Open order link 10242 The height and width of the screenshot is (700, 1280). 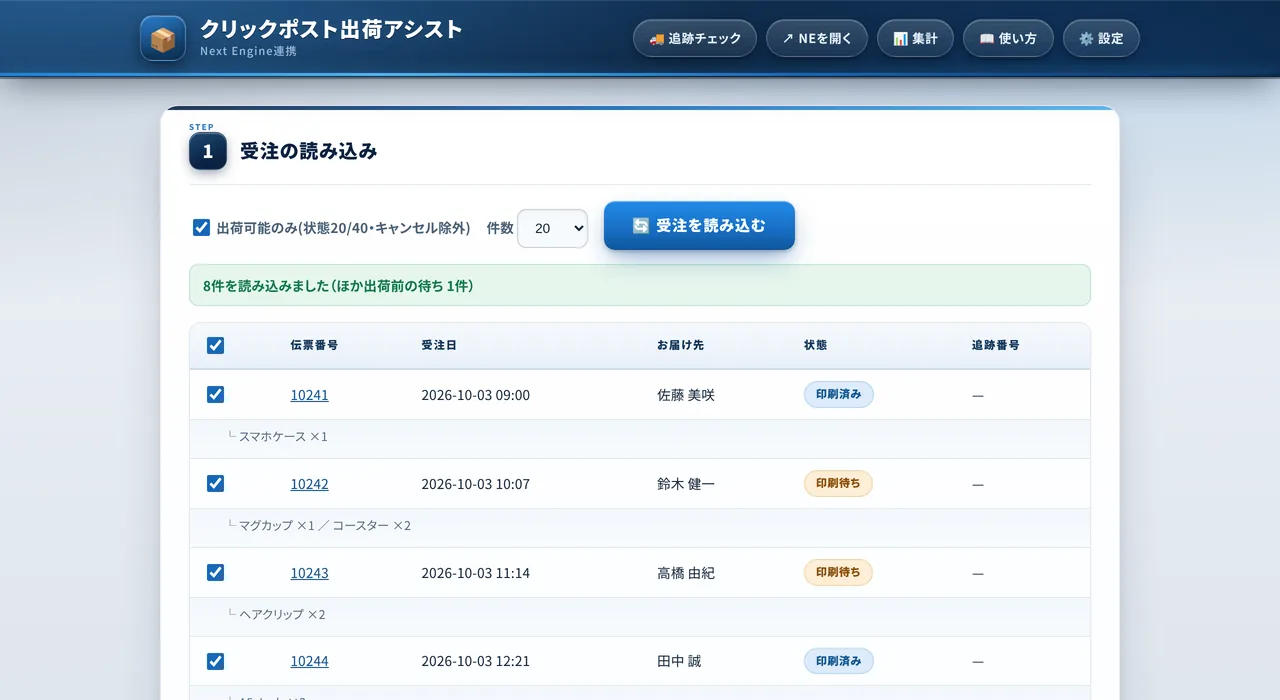309,484
